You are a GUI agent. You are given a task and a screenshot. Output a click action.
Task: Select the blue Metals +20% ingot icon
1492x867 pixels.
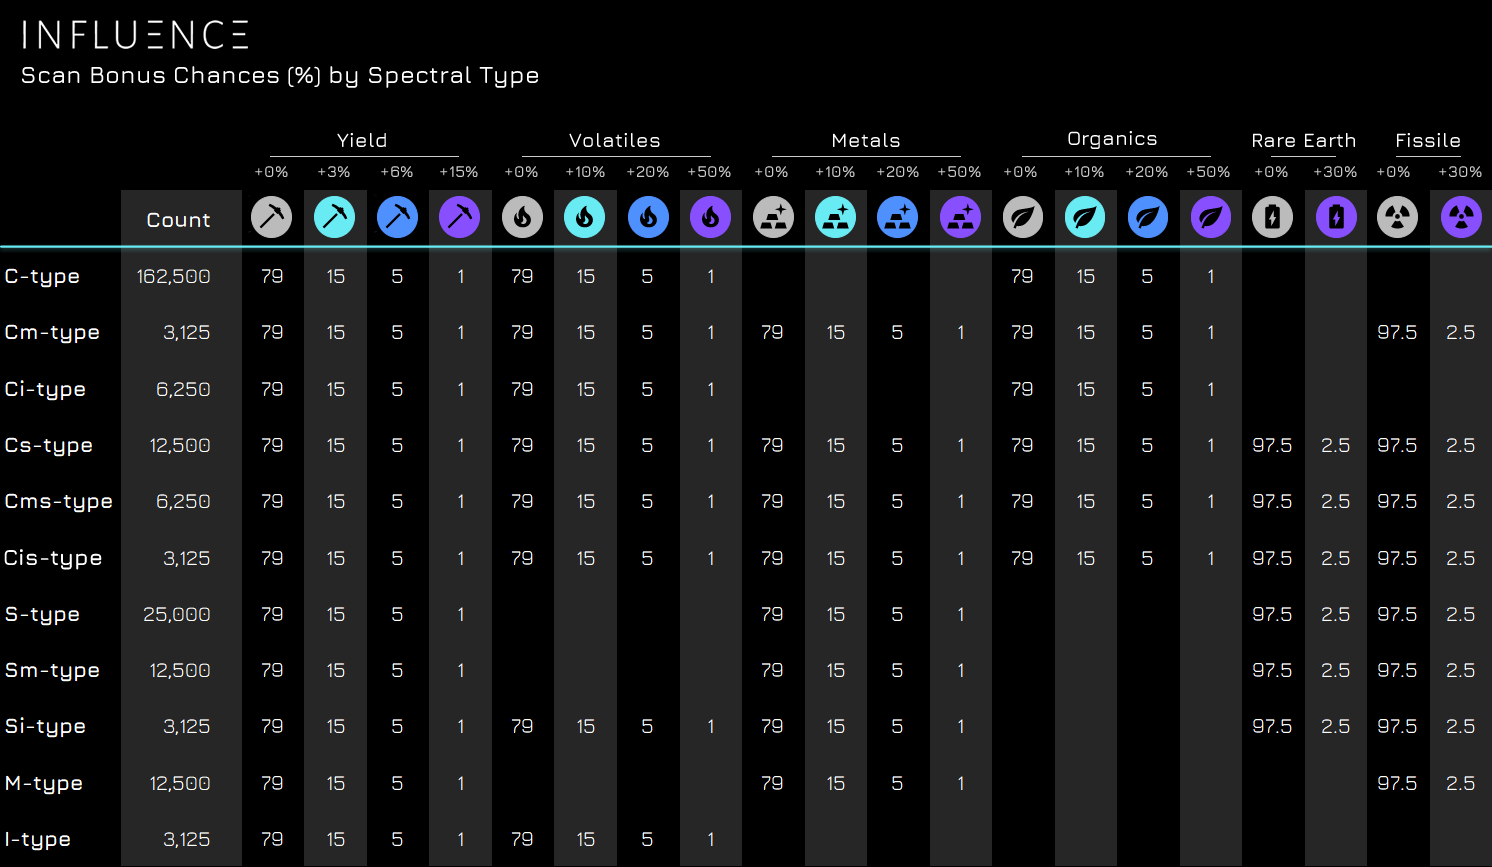[898, 217]
